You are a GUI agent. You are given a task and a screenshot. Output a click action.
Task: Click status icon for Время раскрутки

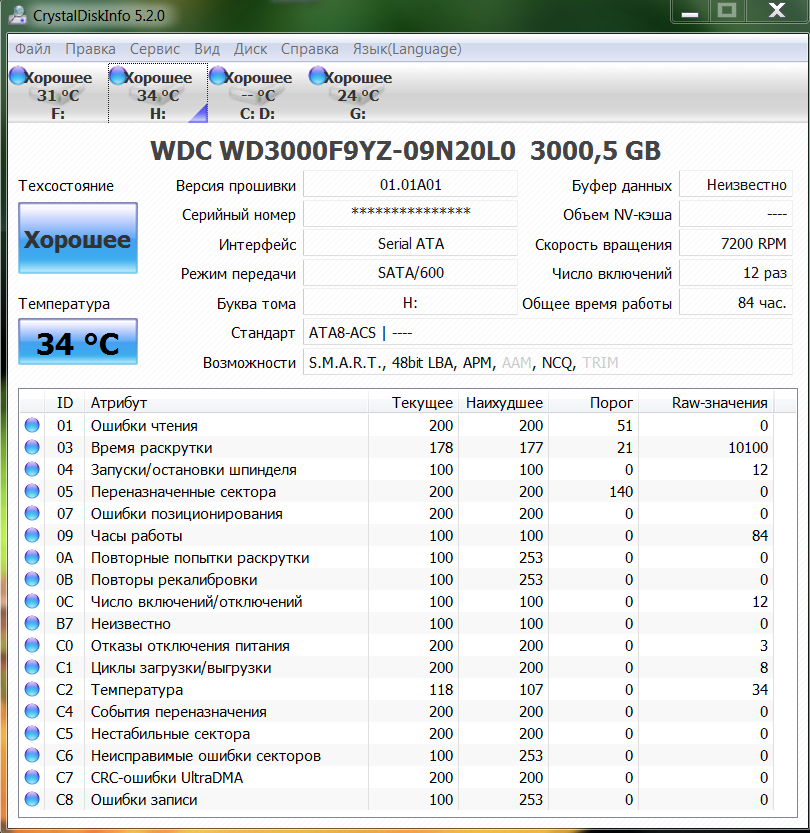click(32, 447)
